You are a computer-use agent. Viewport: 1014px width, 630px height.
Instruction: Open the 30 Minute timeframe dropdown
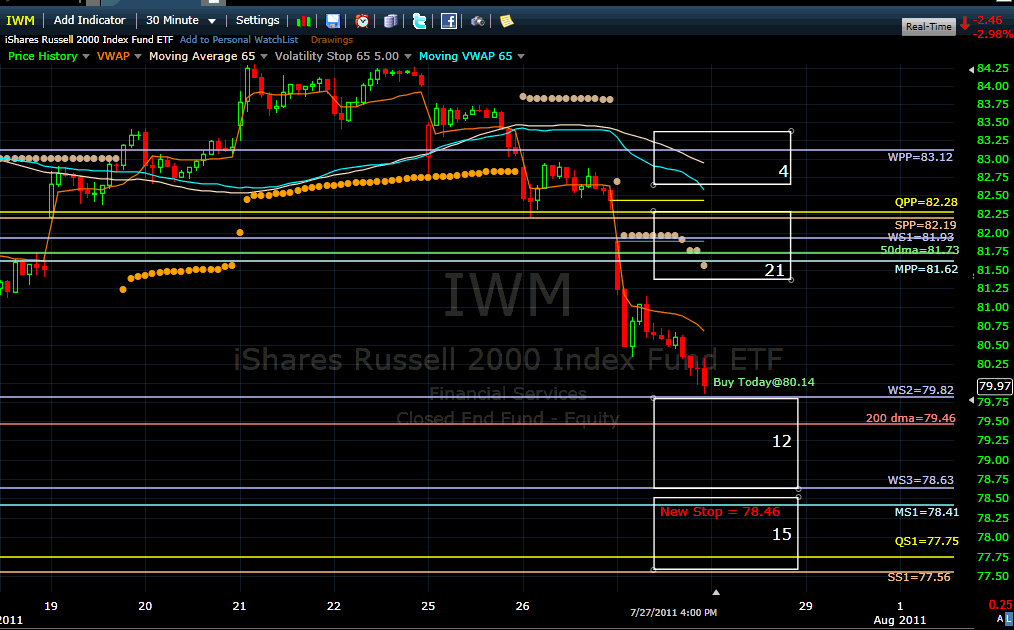tap(181, 21)
